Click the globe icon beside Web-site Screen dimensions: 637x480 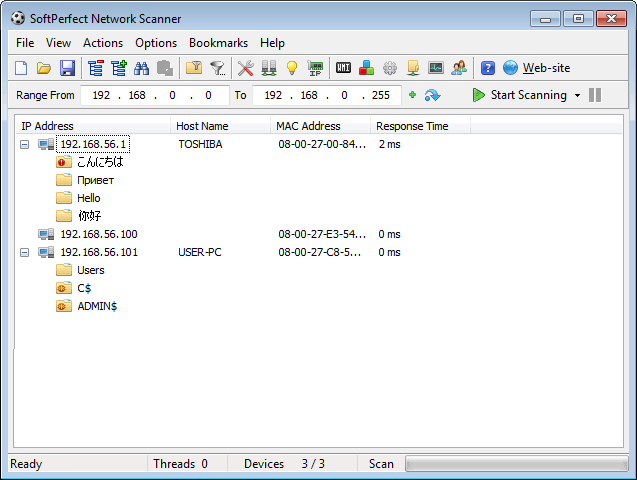pyautogui.click(x=510, y=68)
